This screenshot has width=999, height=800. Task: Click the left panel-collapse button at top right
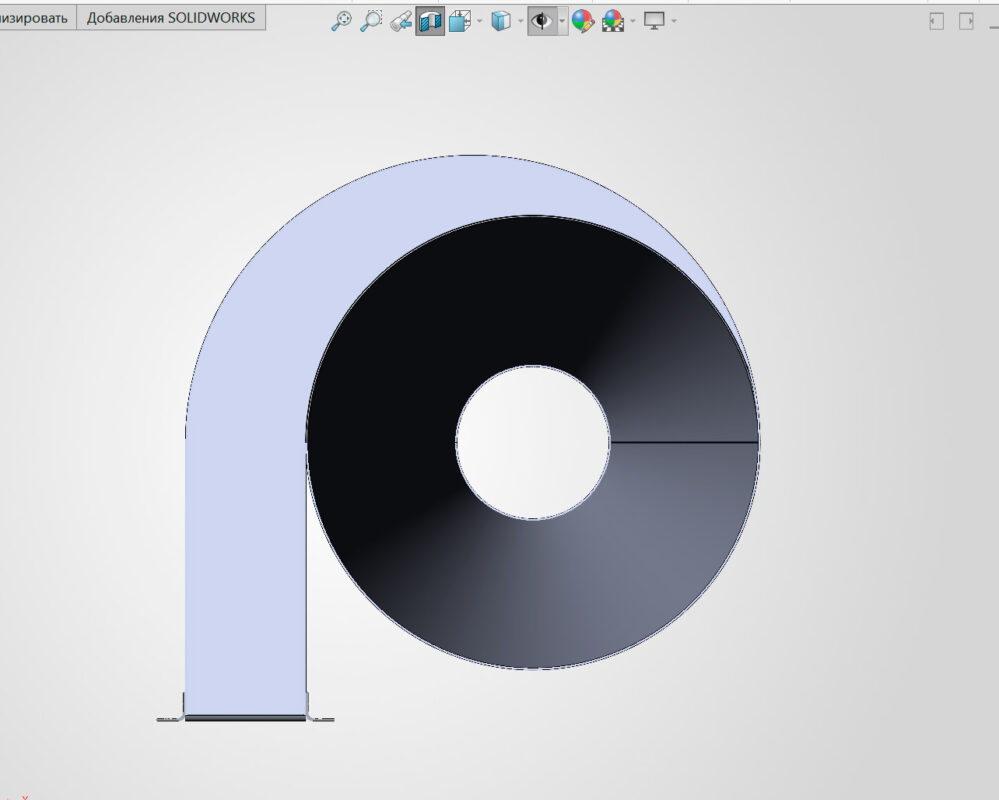click(x=937, y=21)
